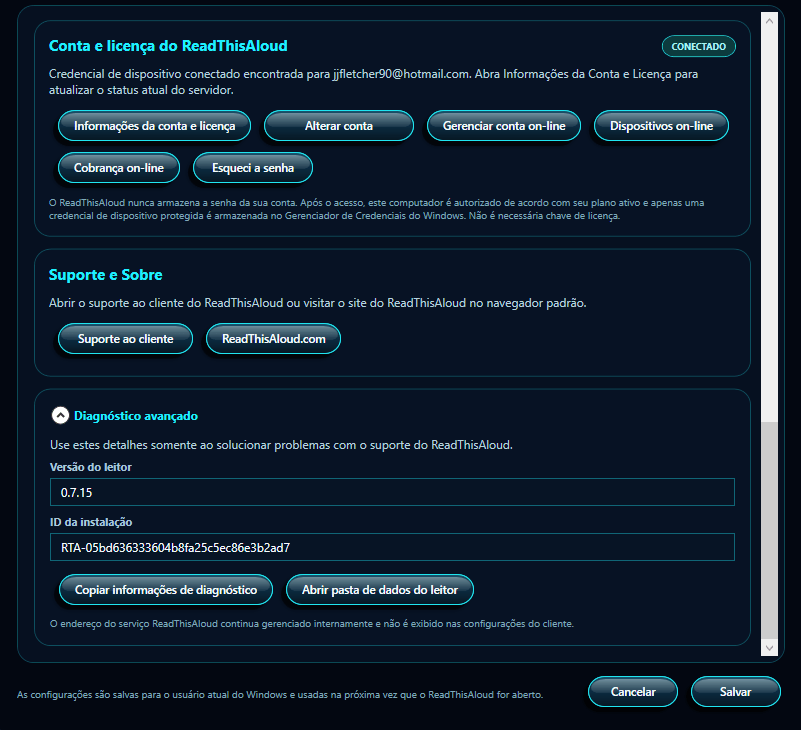Click Esqueci a senha button
801x730 pixels.
point(253,168)
